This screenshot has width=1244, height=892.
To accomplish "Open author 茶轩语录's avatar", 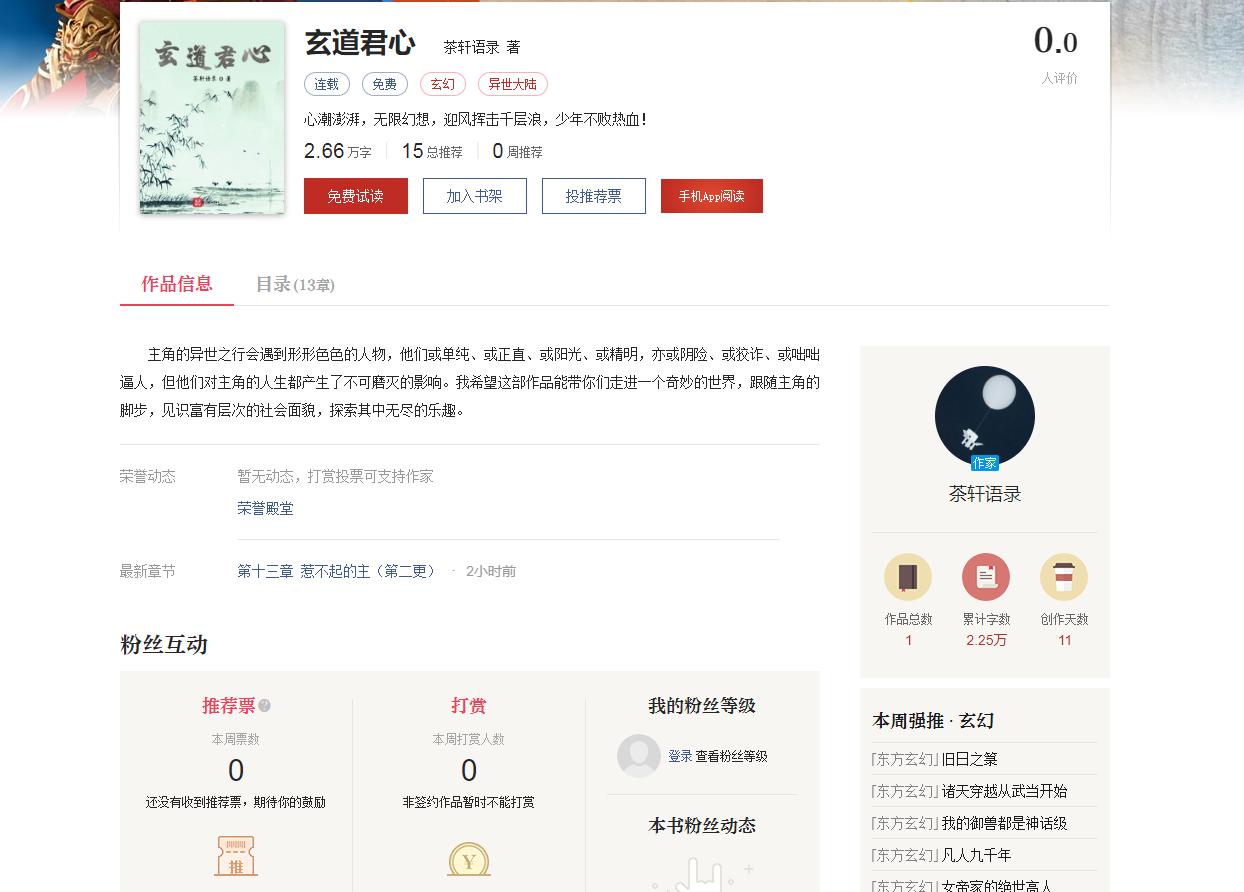I will click(x=985, y=415).
